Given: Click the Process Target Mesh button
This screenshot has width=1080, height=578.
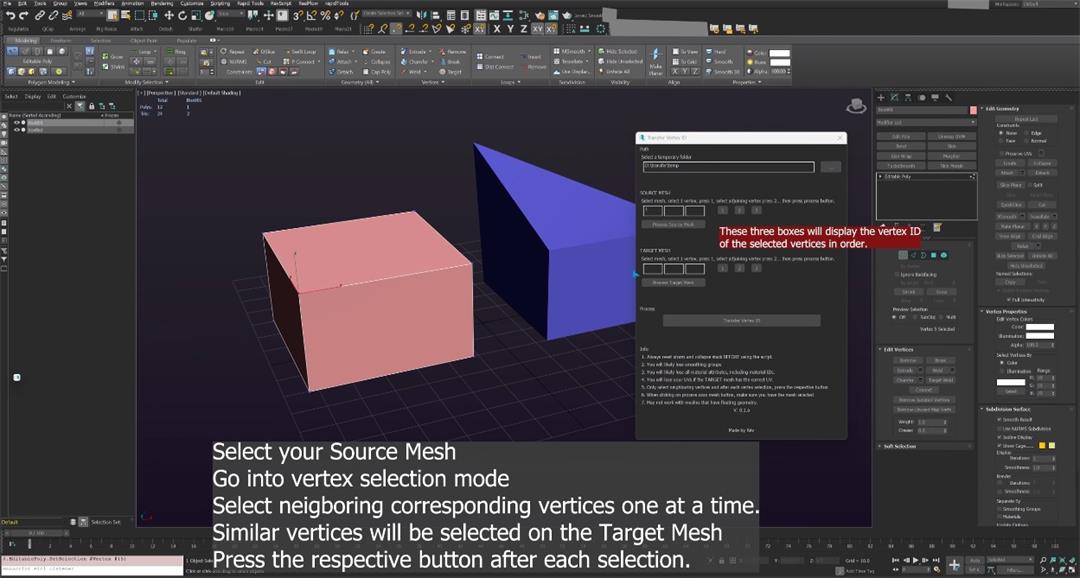Looking at the screenshot, I should [672, 283].
